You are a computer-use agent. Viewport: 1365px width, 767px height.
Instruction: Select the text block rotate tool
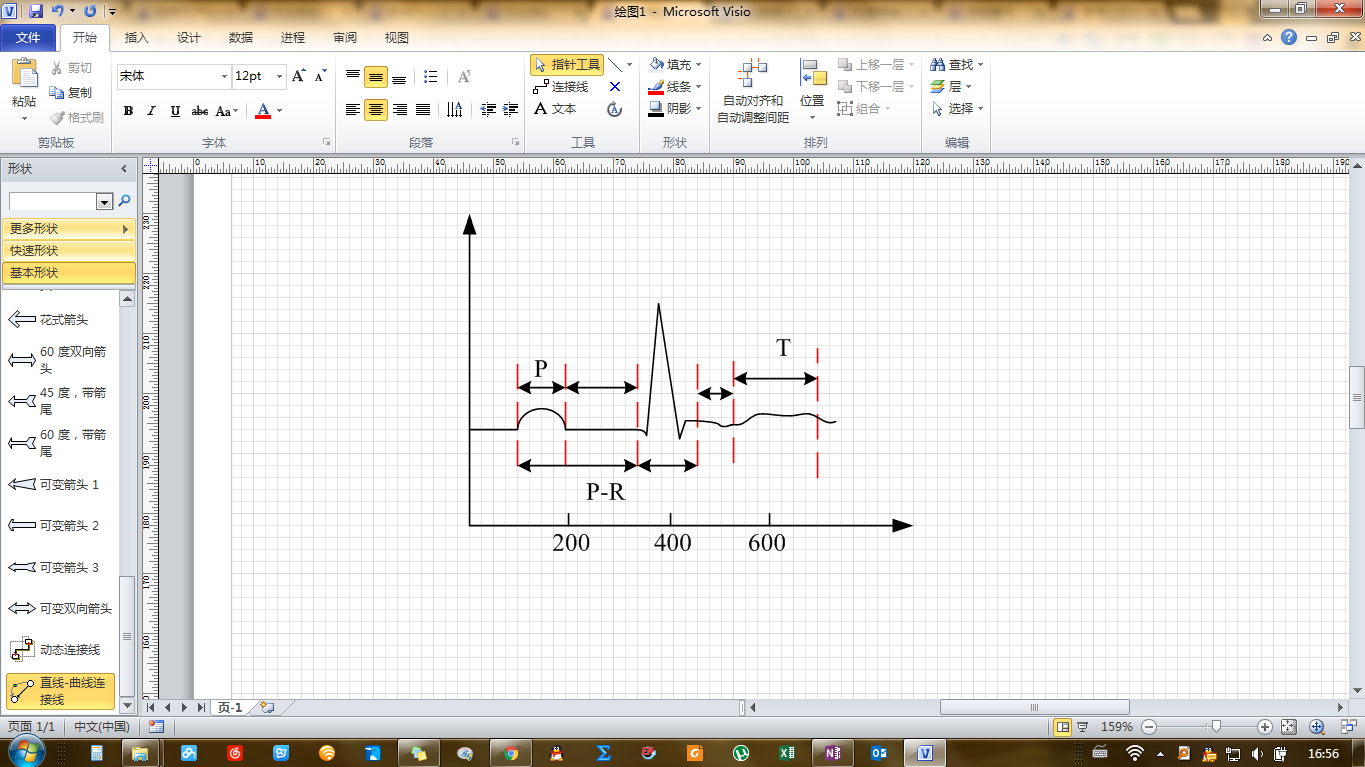pyautogui.click(x=615, y=109)
